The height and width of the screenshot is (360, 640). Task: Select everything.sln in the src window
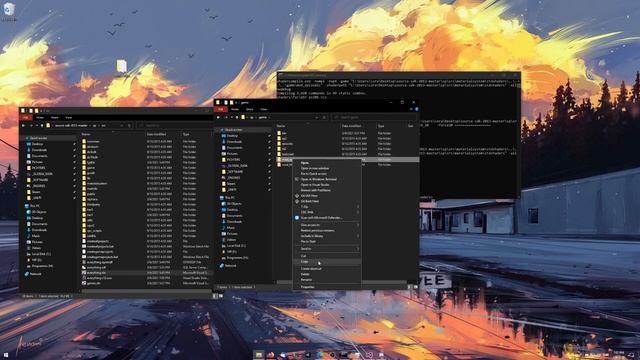tap(96, 273)
